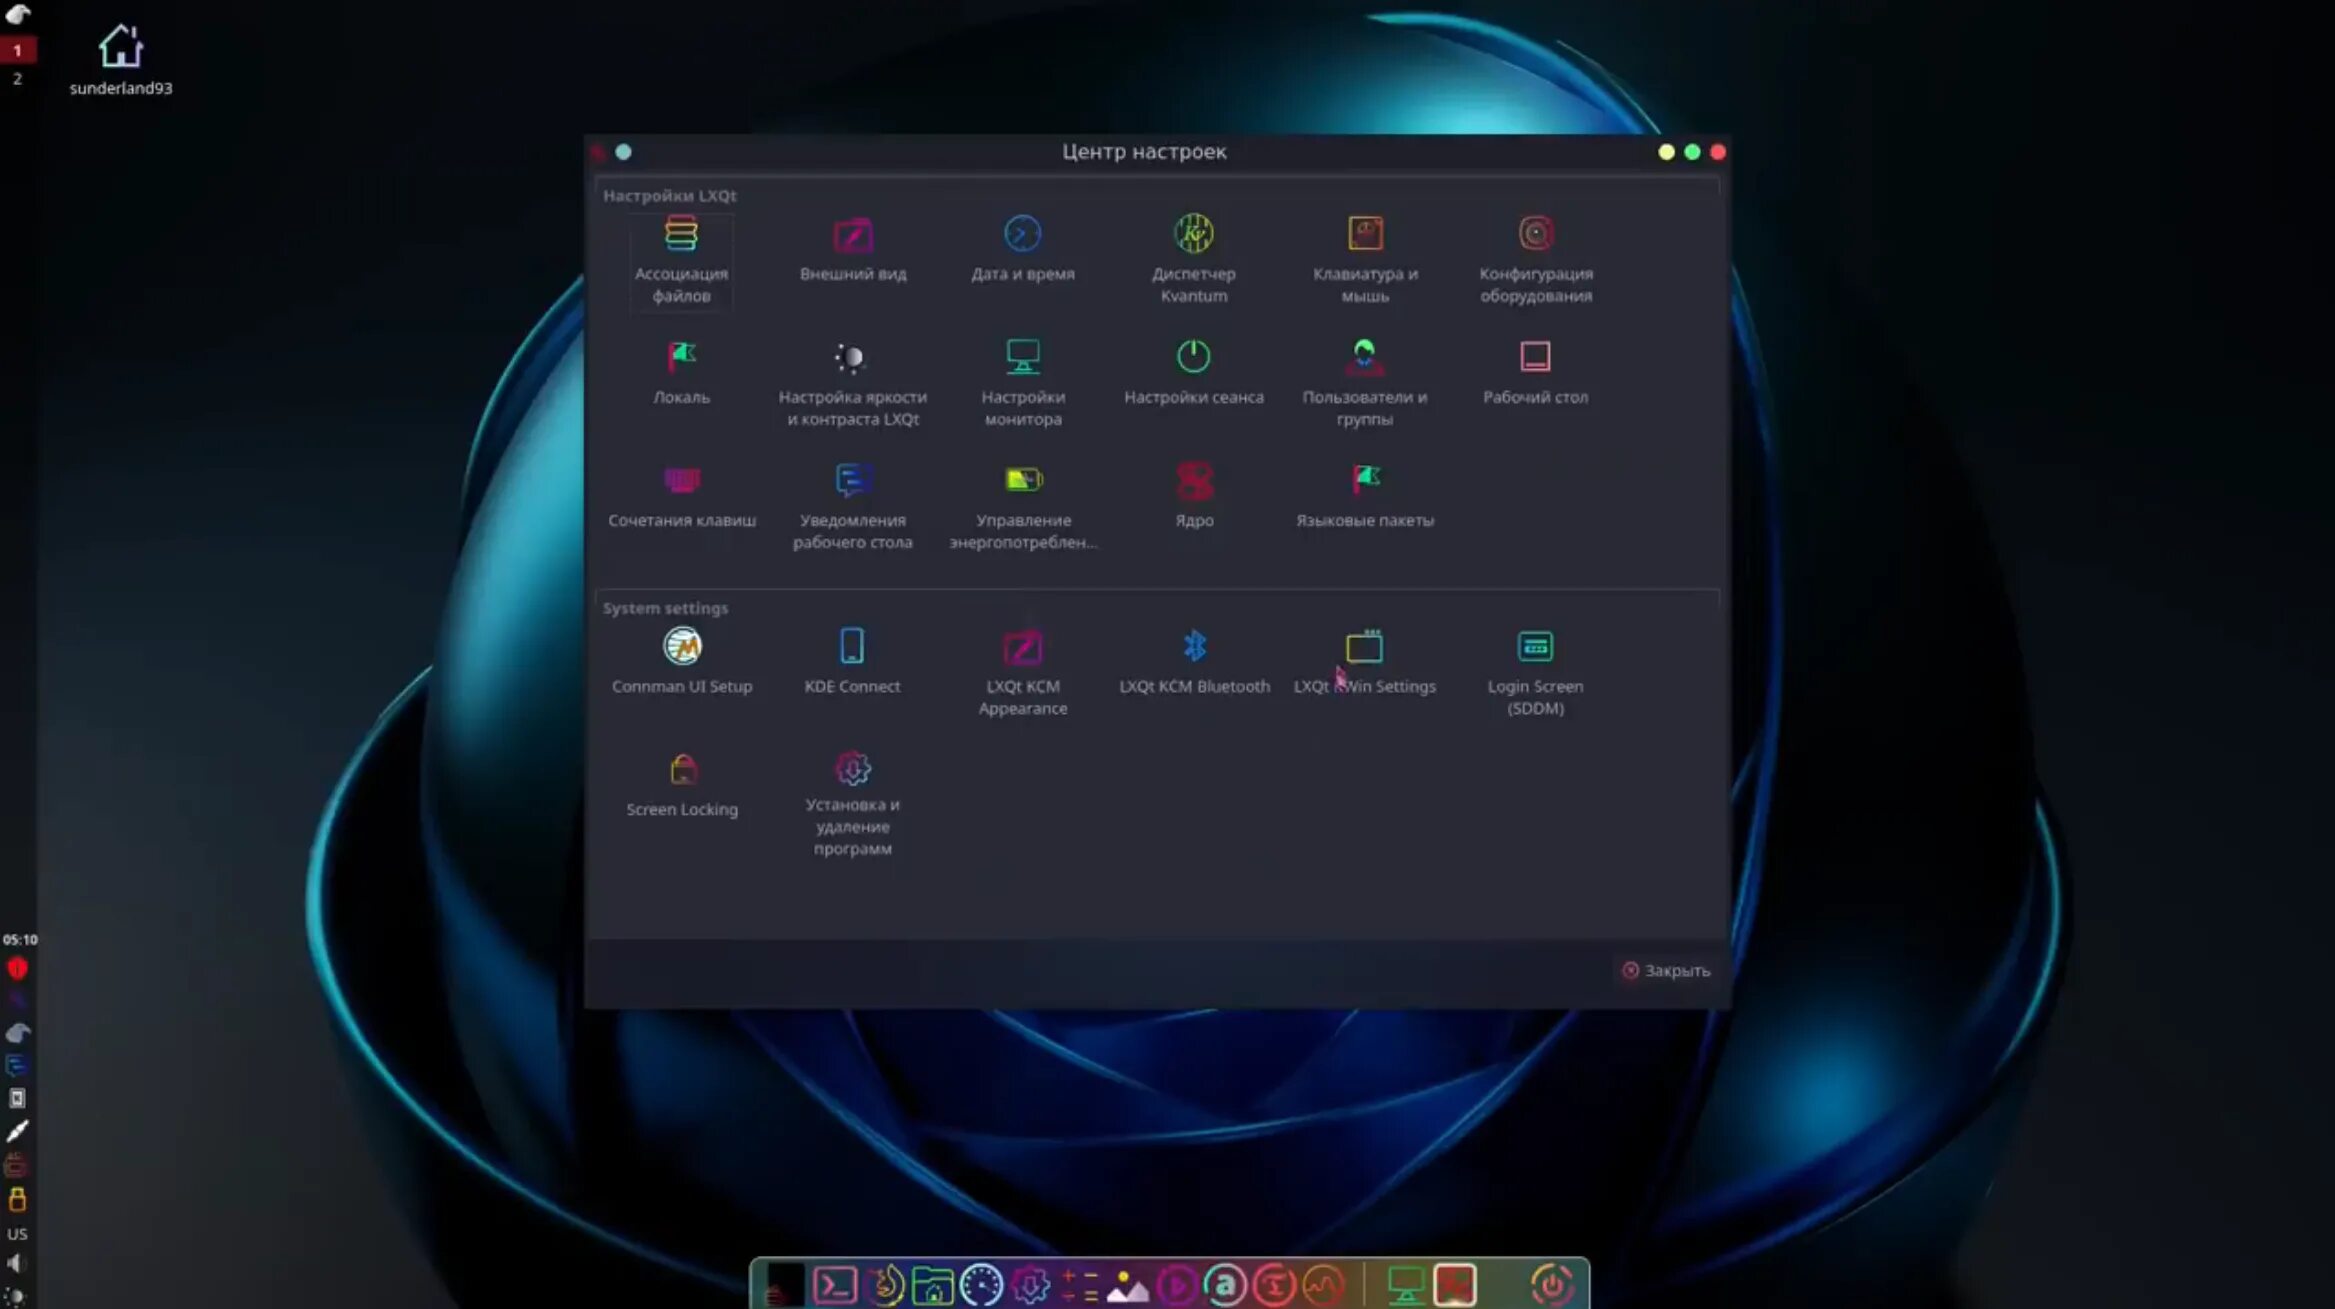The width and height of the screenshot is (2335, 1309).
Task: Open Screen Locking settings
Action: 682,785
